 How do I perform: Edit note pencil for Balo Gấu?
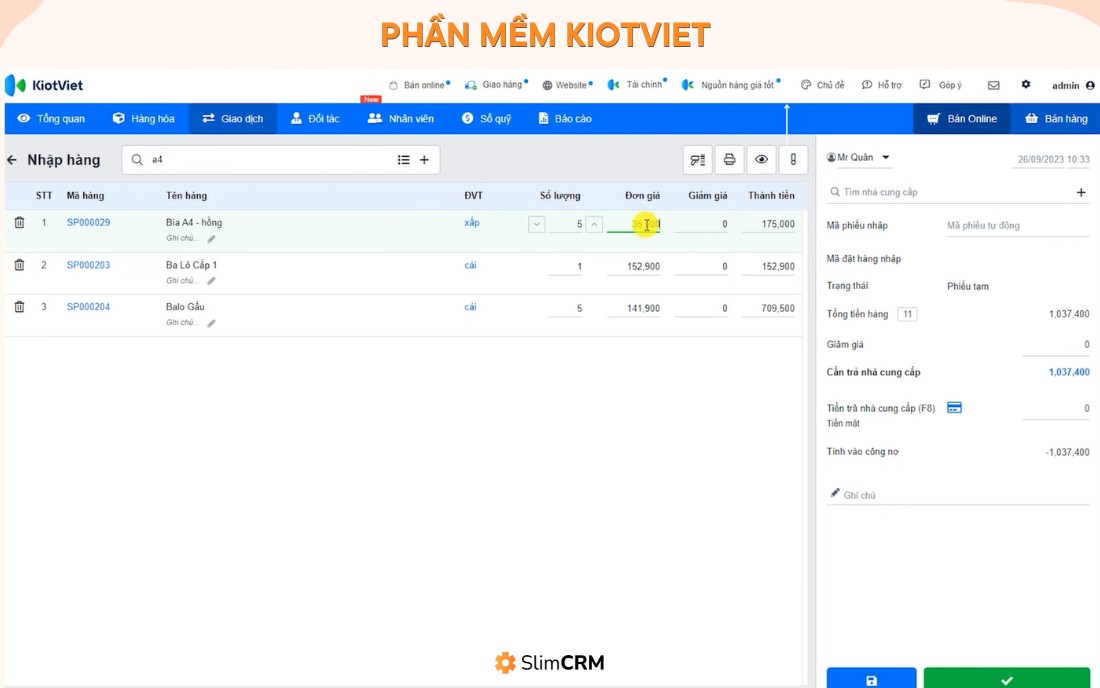(211, 323)
